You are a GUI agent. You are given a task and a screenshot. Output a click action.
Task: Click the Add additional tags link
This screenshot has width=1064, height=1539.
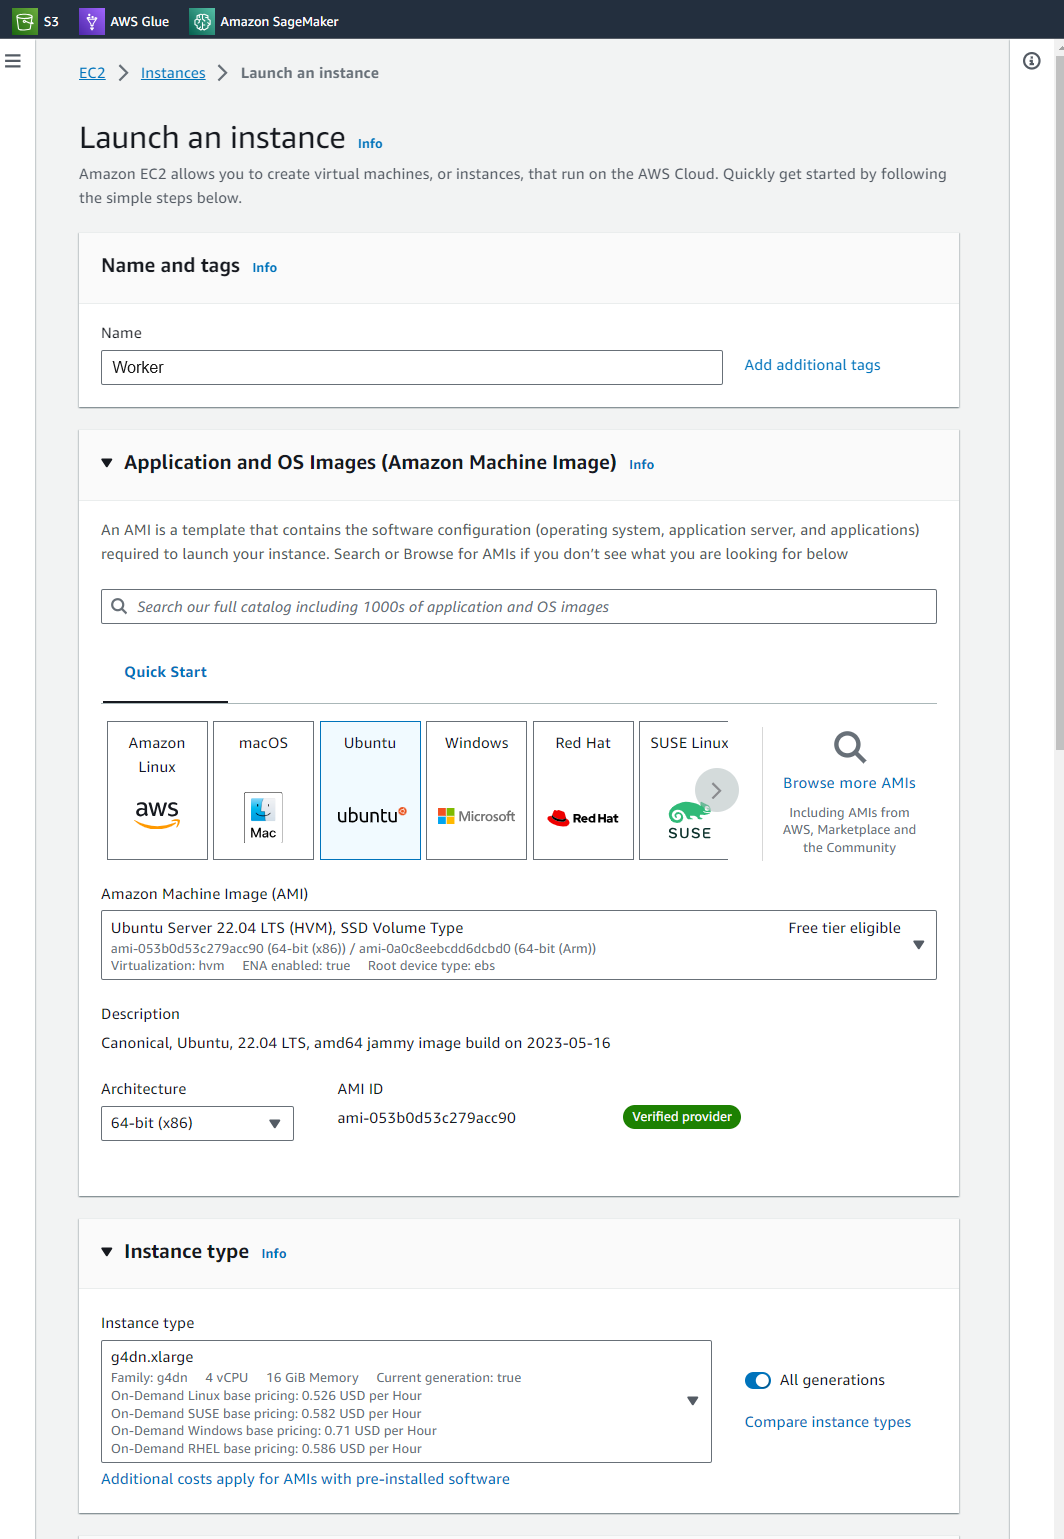pyautogui.click(x=812, y=365)
